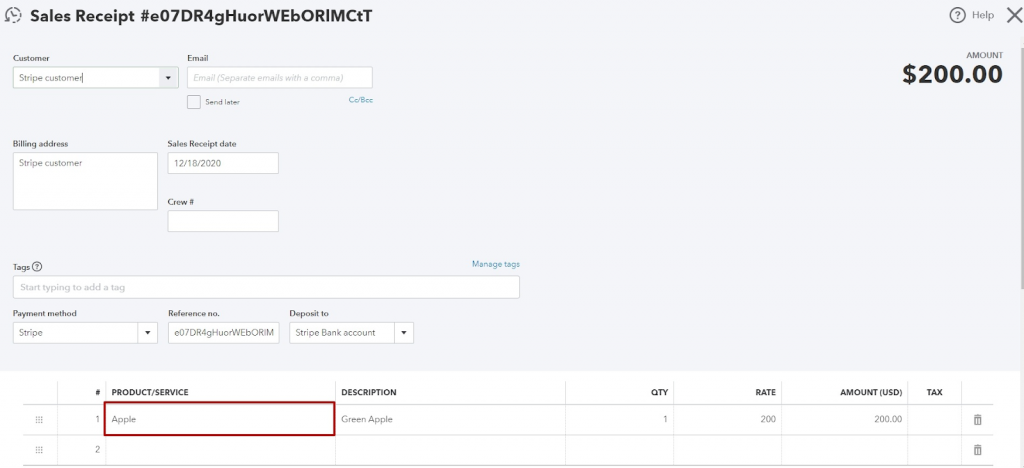The height and width of the screenshot is (468, 1024).
Task: Expand the Deposit to dropdown
Action: click(403, 333)
